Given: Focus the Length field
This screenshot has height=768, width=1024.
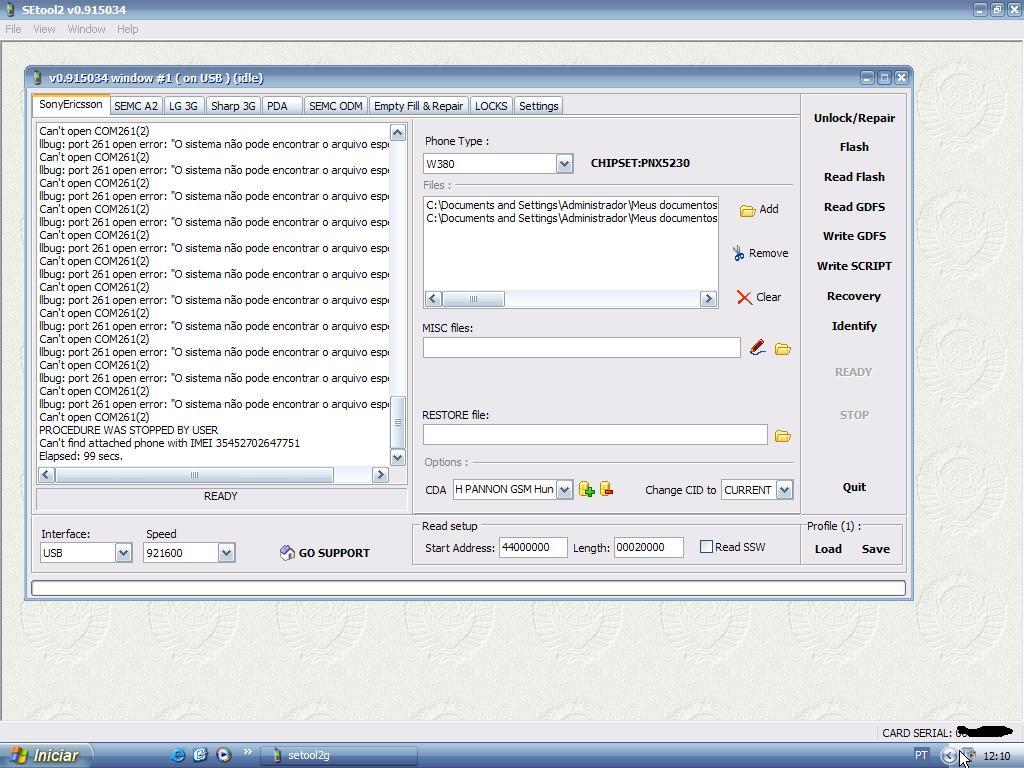Looking at the screenshot, I should (x=648, y=547).
